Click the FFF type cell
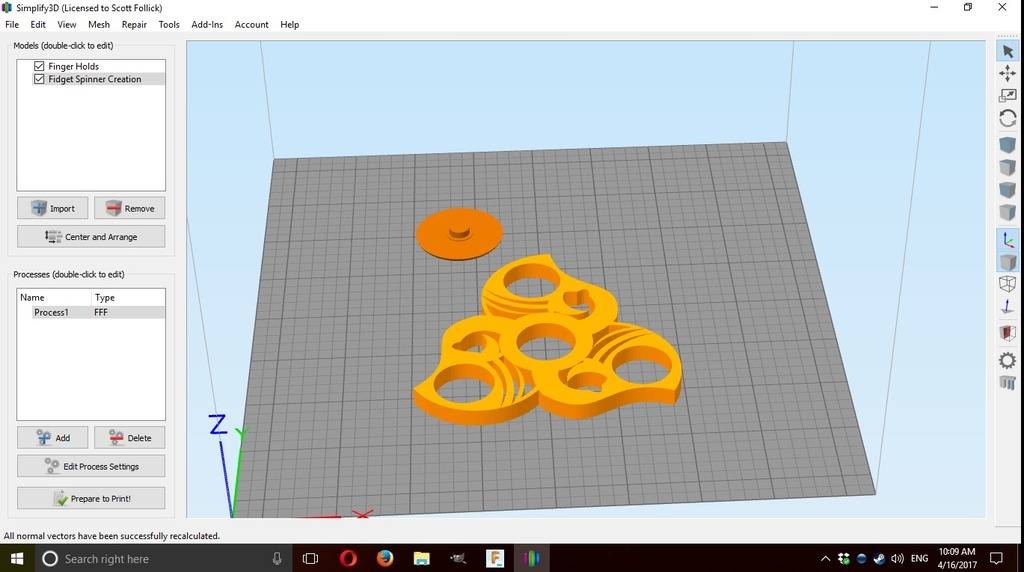The image size is (1024, 572). (101, 312)
